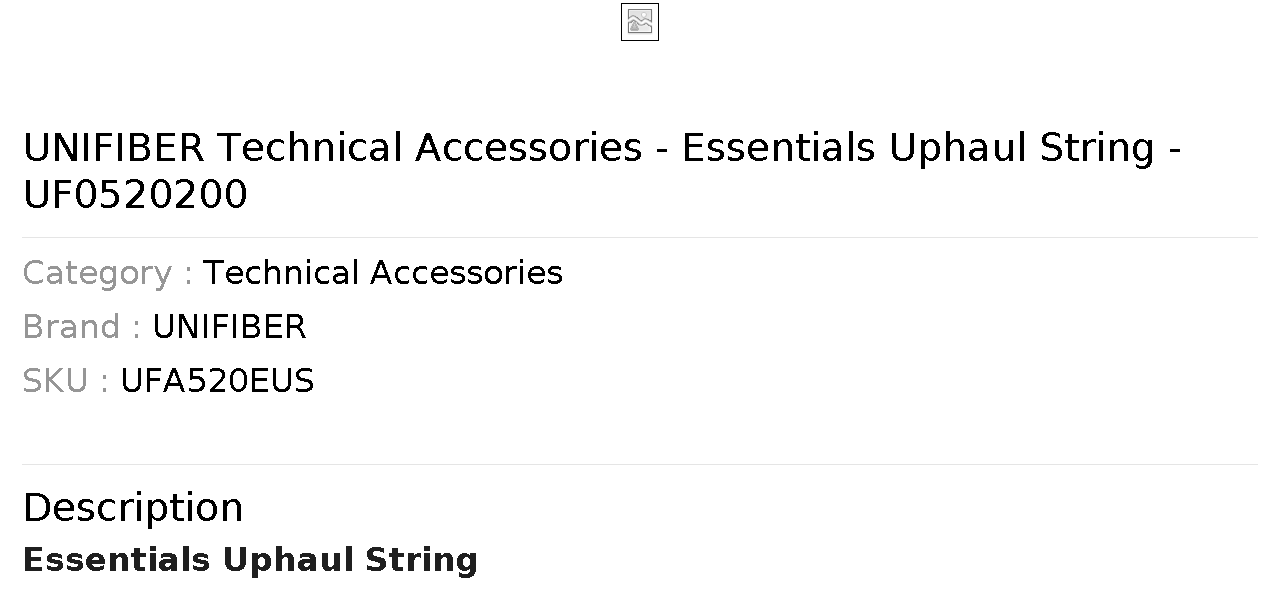Click the word UNIFIBER in the title

(113, 148)
